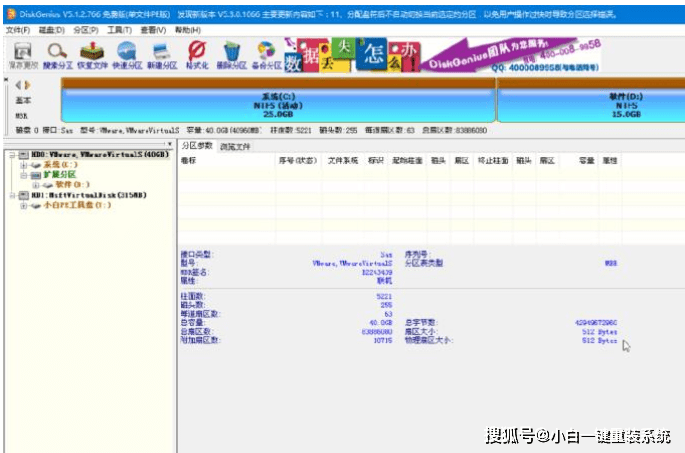Open the 文件(F) menu
Screen dimensions: 685x453
(x=18, y=30)
